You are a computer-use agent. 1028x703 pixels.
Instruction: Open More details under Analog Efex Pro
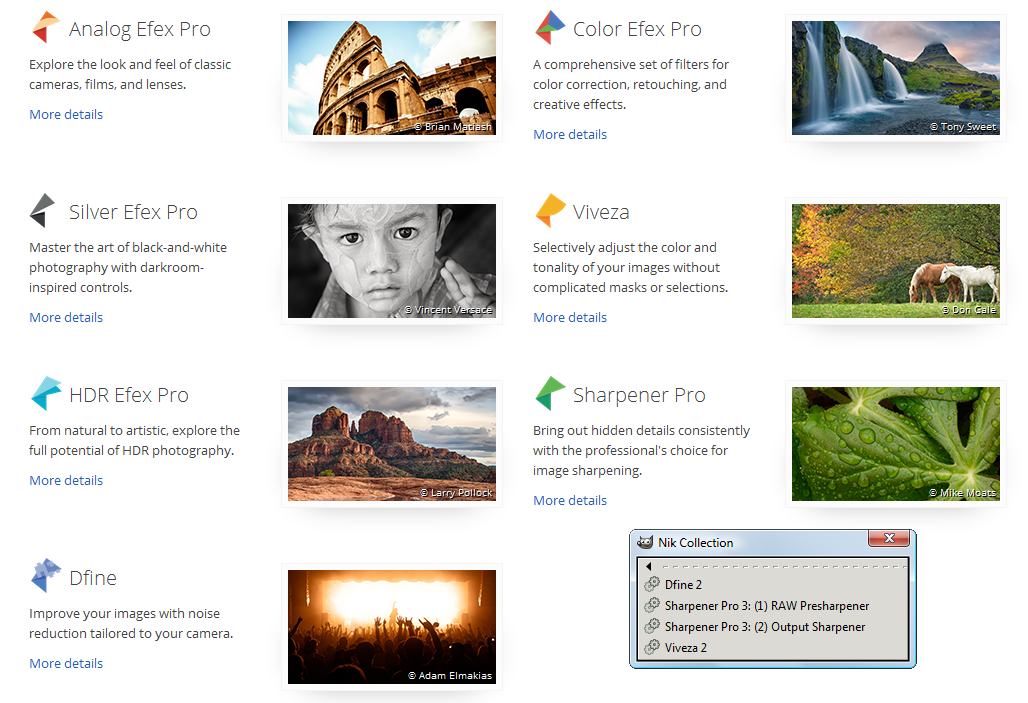point(66,114)
